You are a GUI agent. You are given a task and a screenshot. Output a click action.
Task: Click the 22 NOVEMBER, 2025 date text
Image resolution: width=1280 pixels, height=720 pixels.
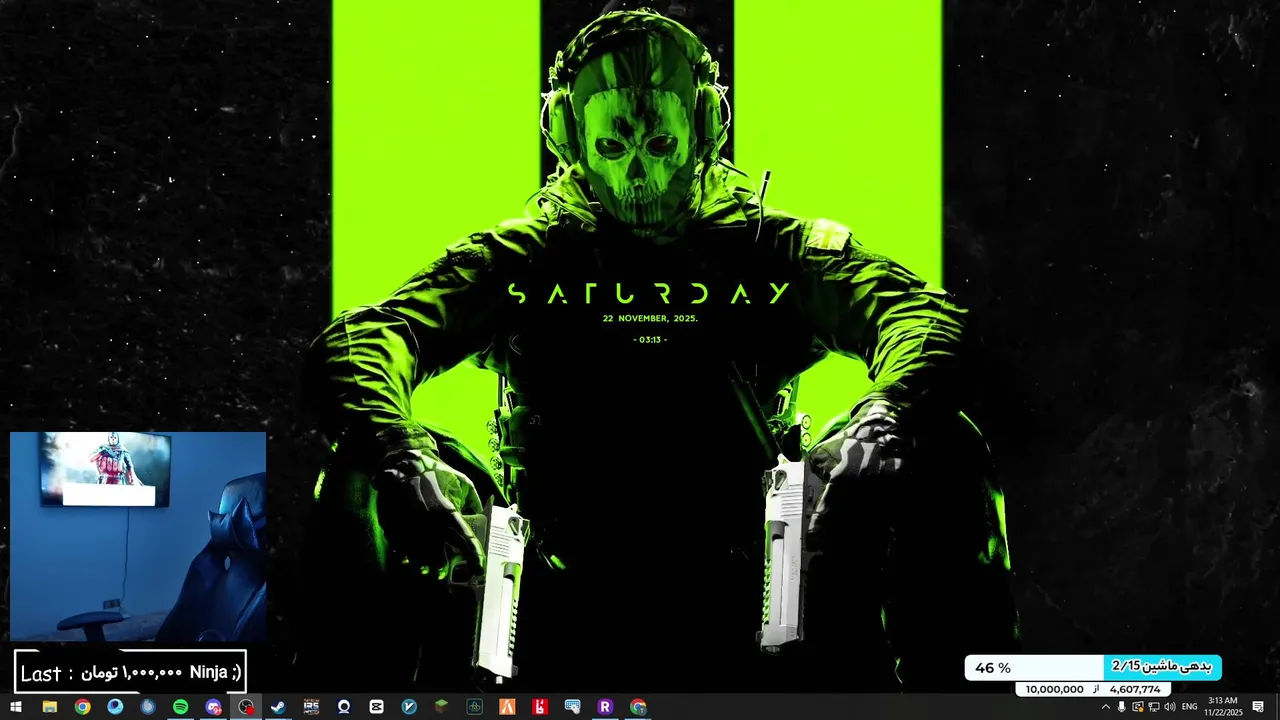click(x=650, y=318)
